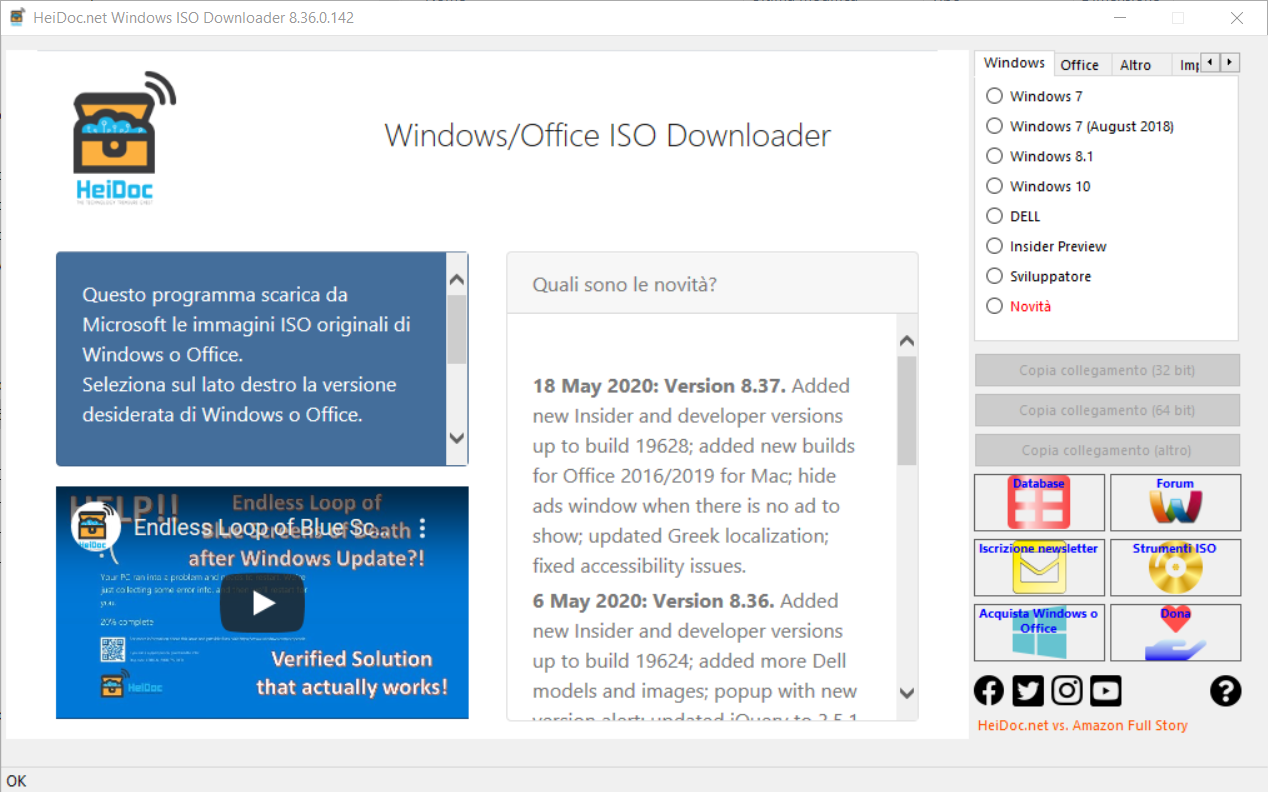Click down arrow of blue description scrollbar
The image size is (1268, 792).
457,437
